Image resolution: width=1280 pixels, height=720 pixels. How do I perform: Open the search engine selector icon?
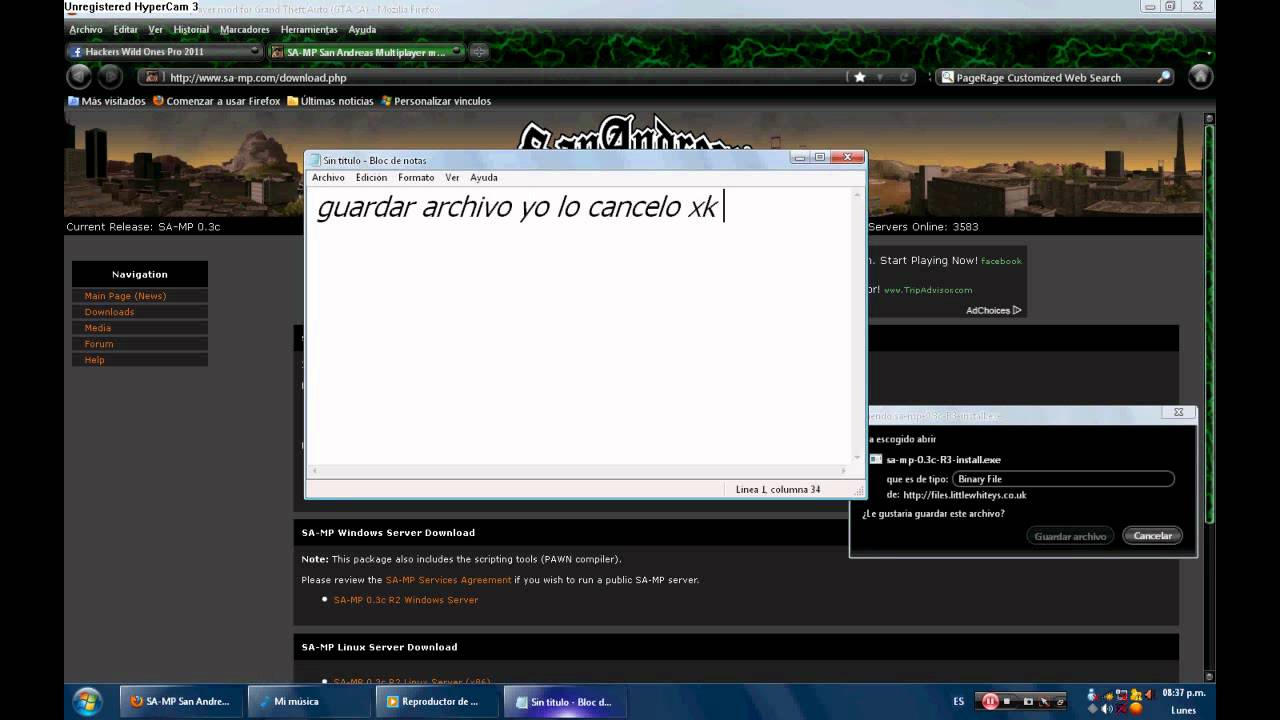947,77
